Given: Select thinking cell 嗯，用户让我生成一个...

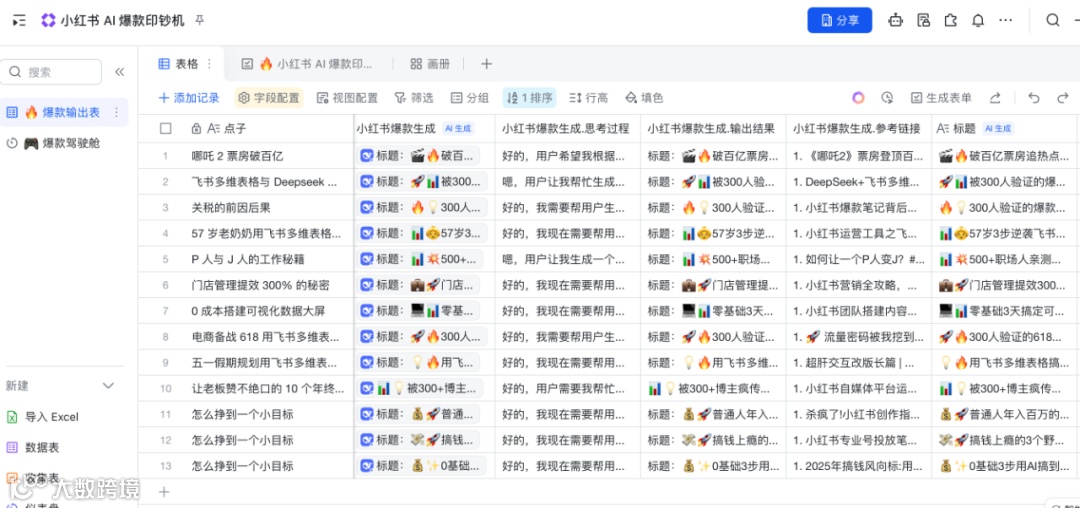Looking at the screenshot, I should (x=568, y=260).
